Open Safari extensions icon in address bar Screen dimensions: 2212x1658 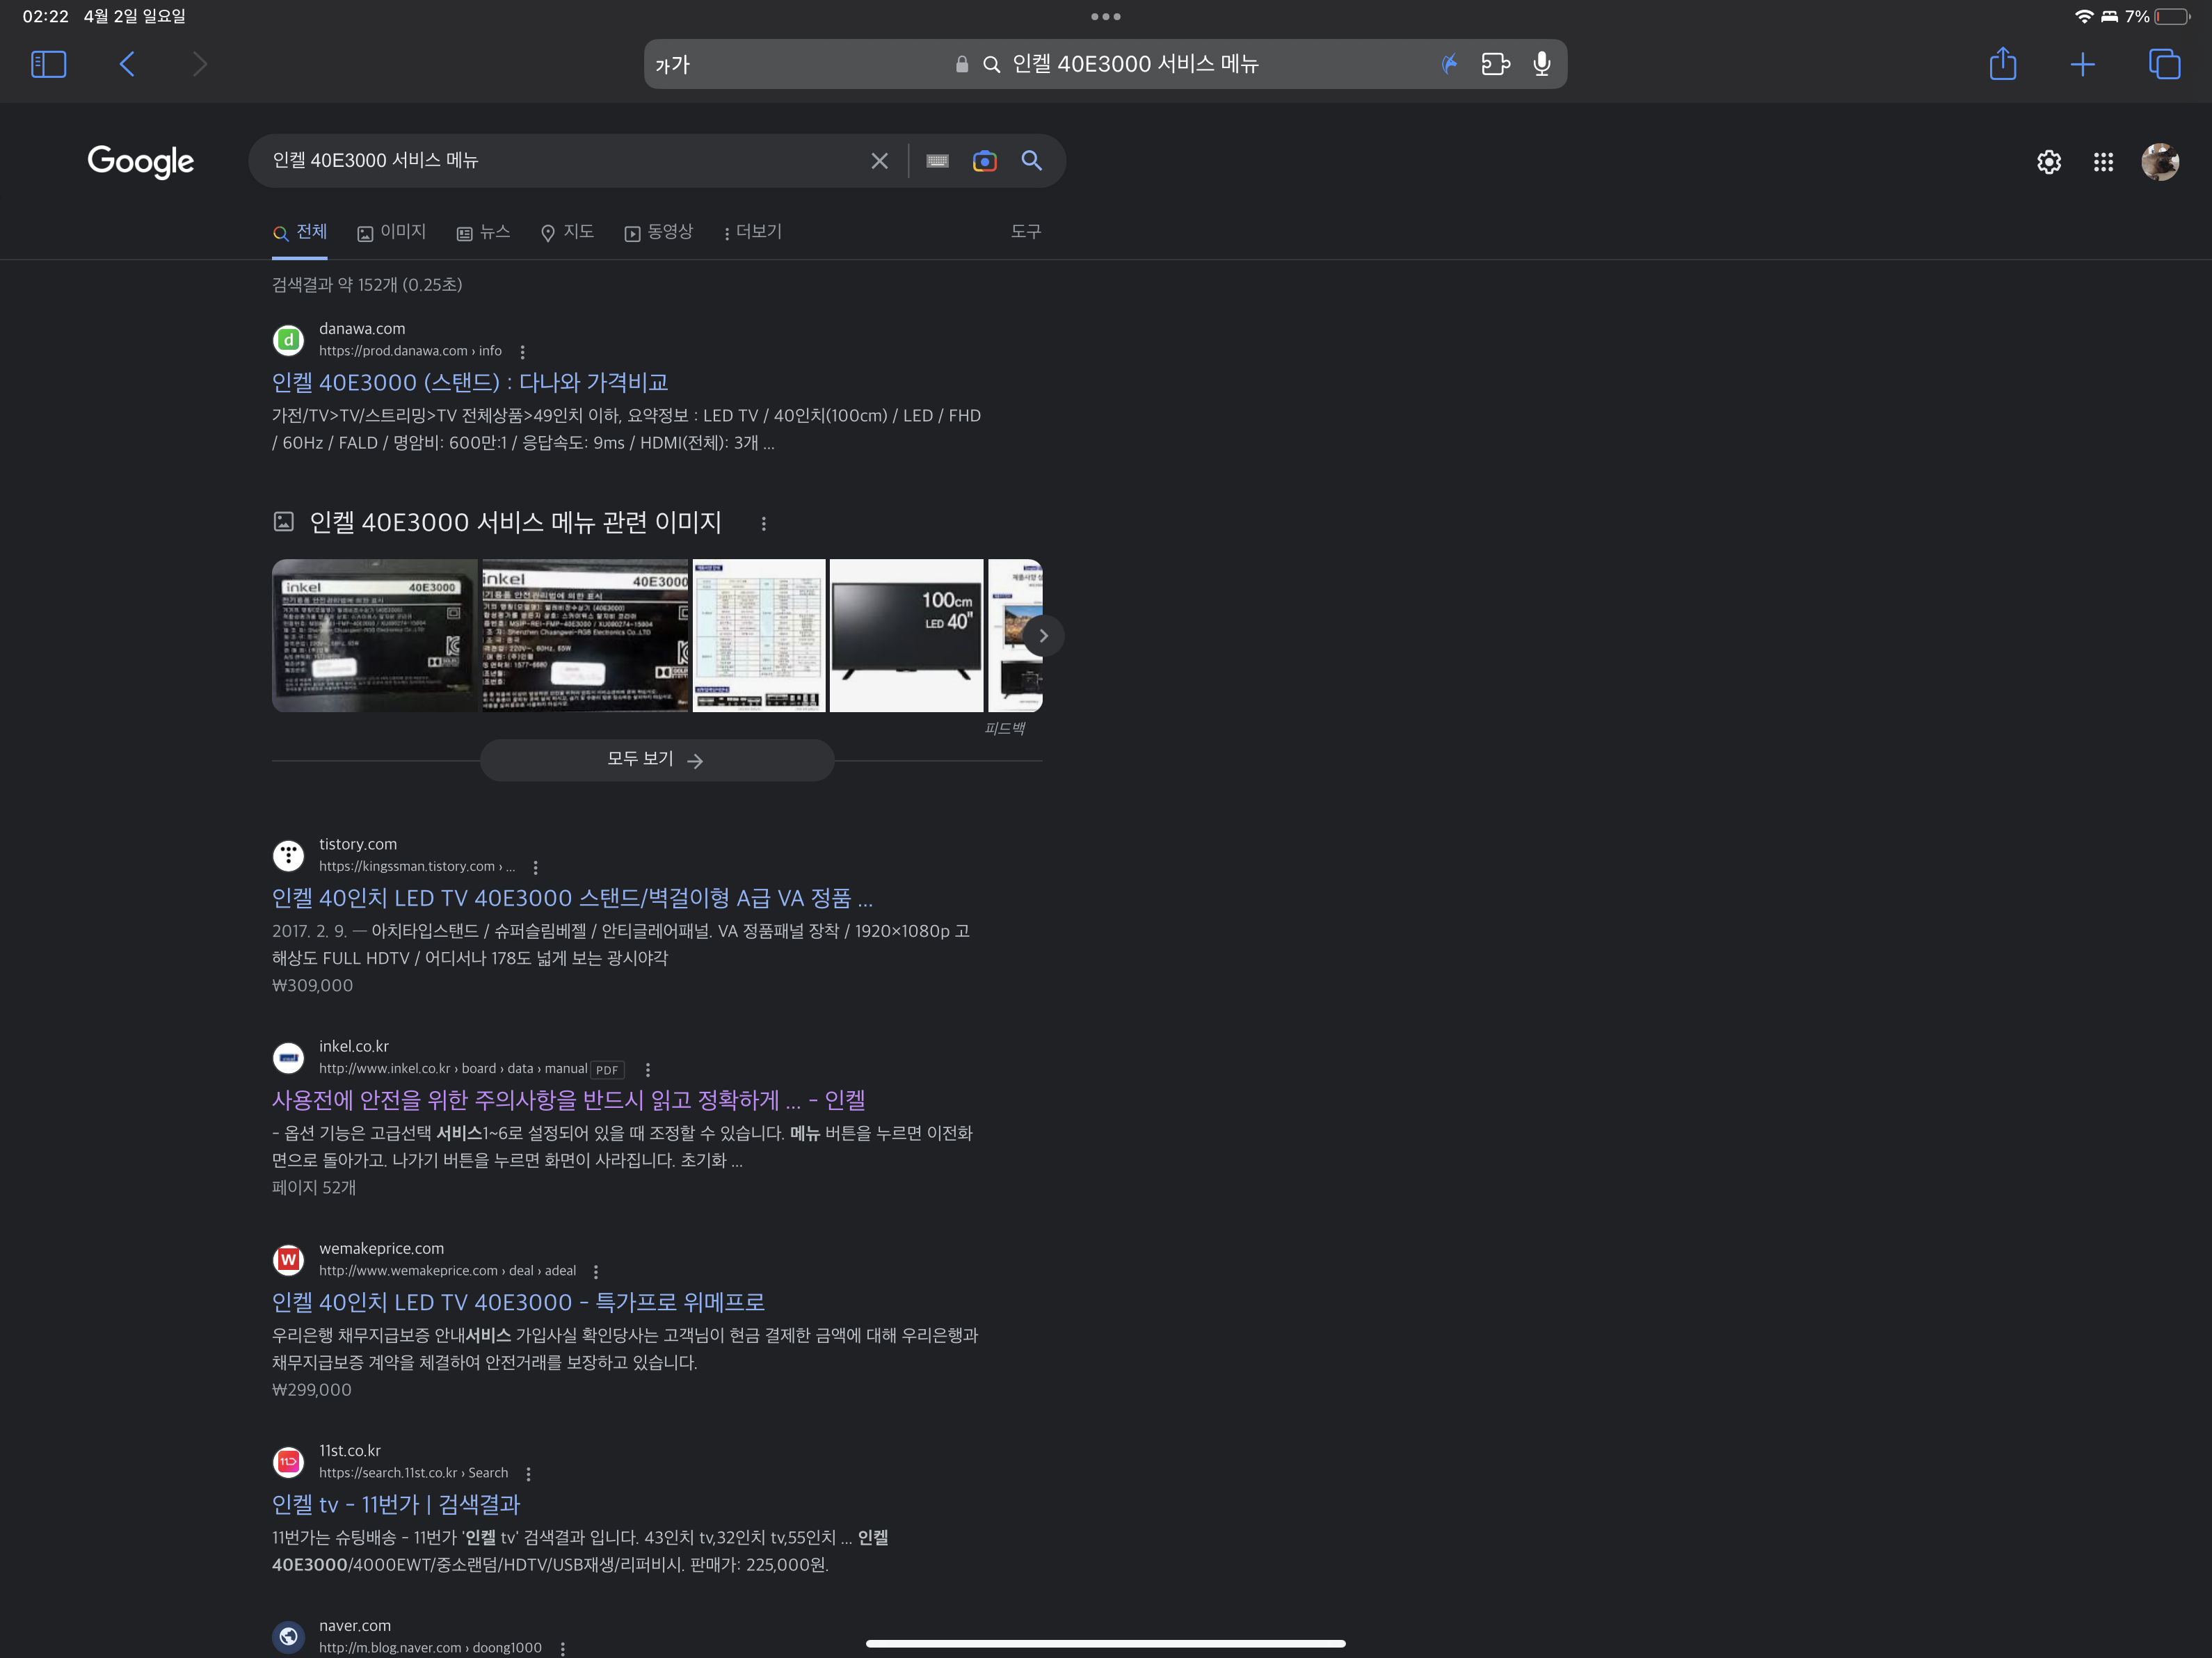pos(1495,64)
